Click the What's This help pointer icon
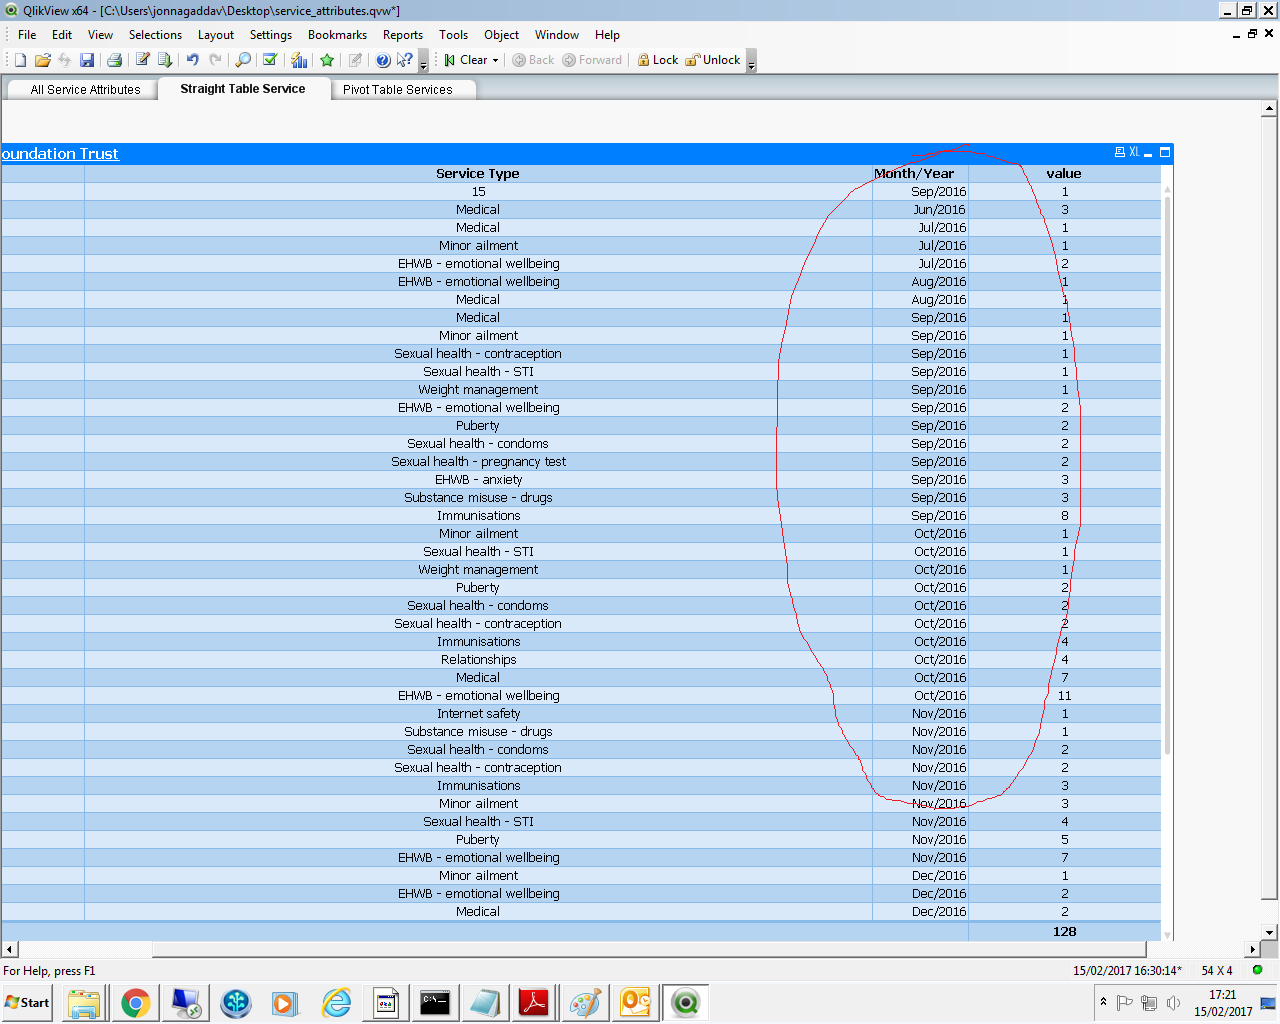 tap(405, 60)
